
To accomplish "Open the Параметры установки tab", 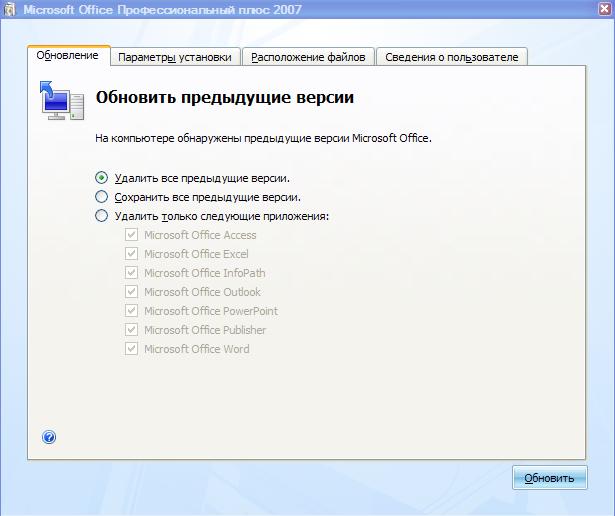I will pos(175,57).
